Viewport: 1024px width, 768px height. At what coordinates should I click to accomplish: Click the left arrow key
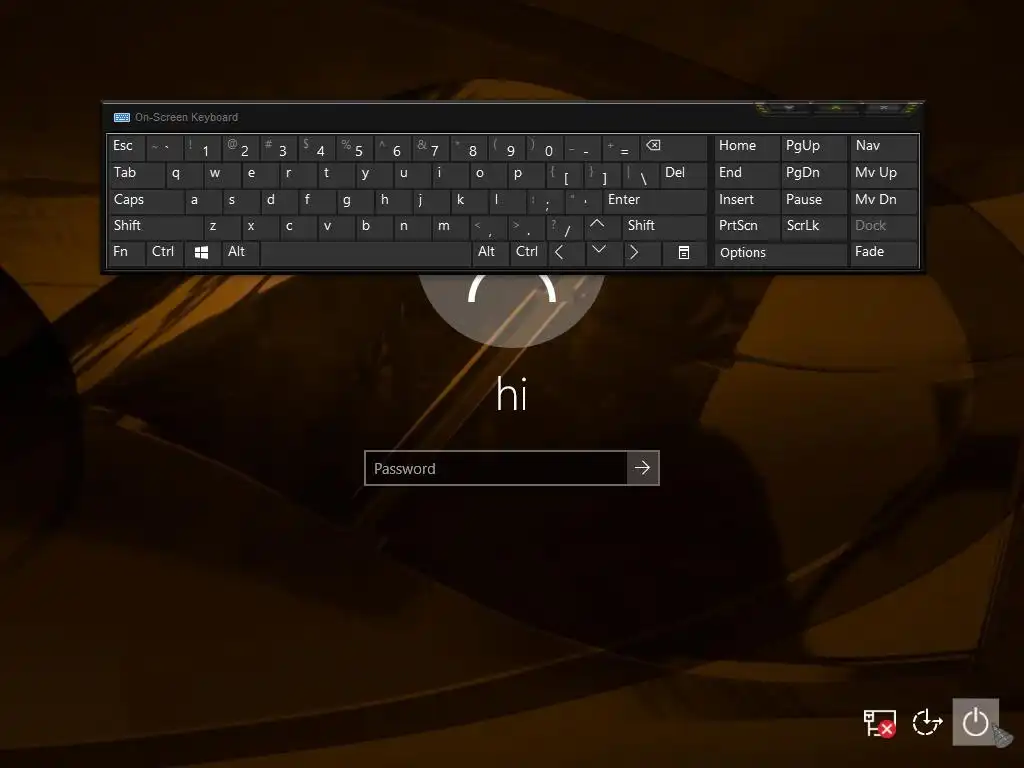click(x=559, y=252)
